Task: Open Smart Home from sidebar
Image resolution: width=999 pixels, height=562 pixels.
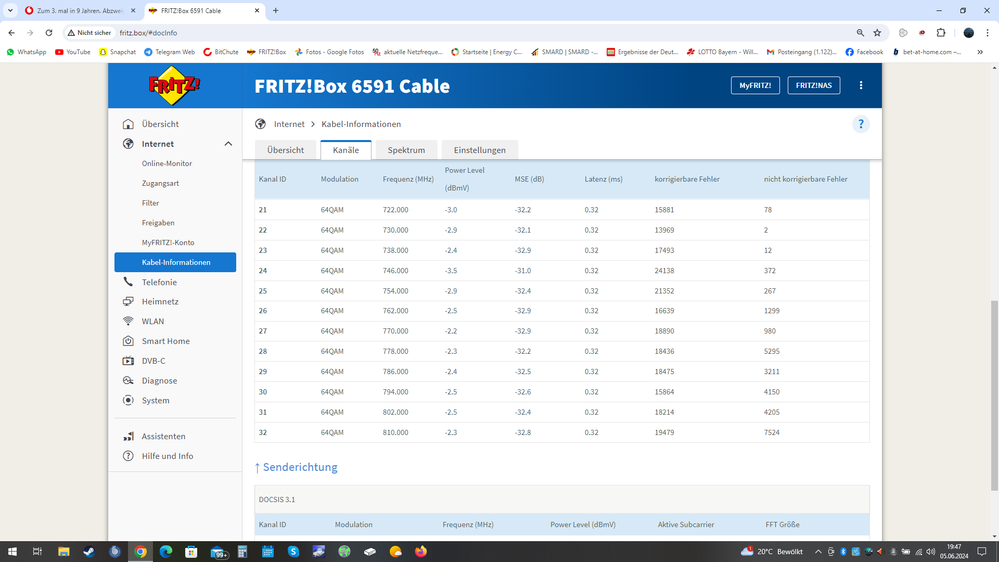Action: pos(165,341)
